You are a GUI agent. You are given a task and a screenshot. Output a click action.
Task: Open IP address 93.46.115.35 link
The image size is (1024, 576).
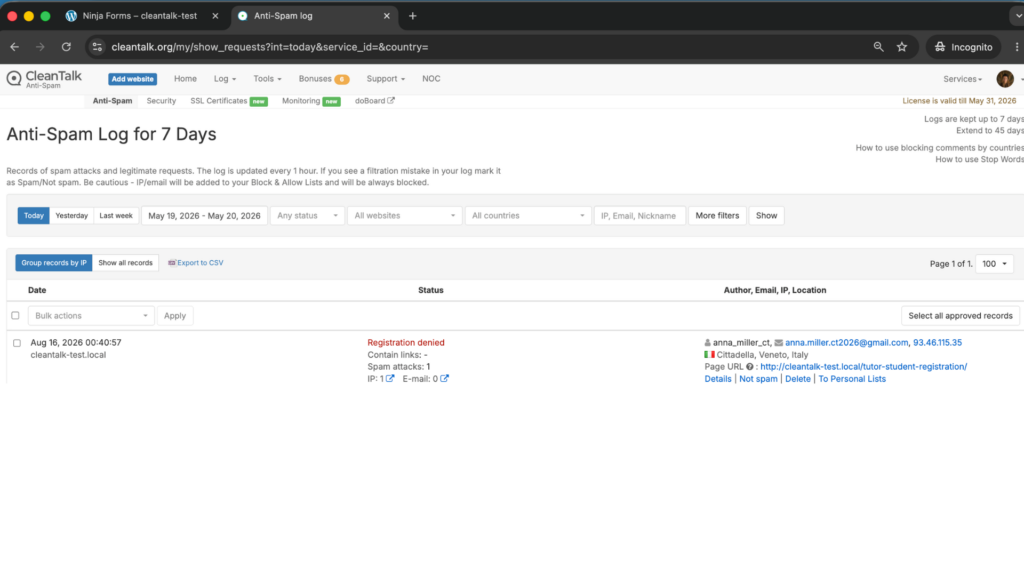[x=937, y=342]
